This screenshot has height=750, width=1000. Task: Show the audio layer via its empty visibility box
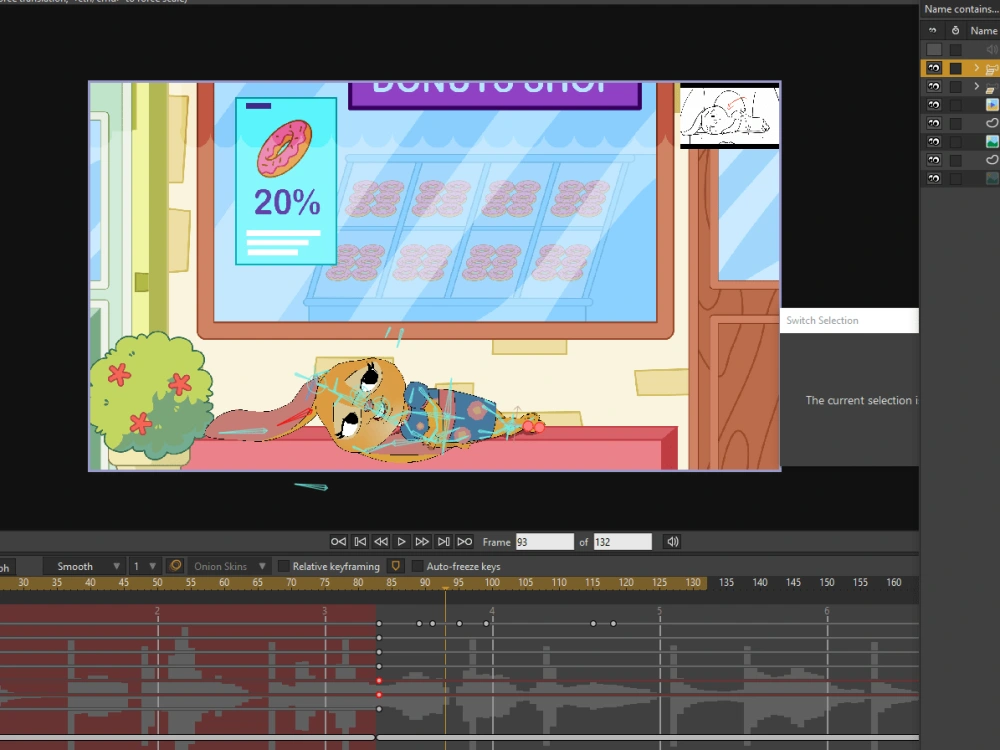click(x=934, y=49)
